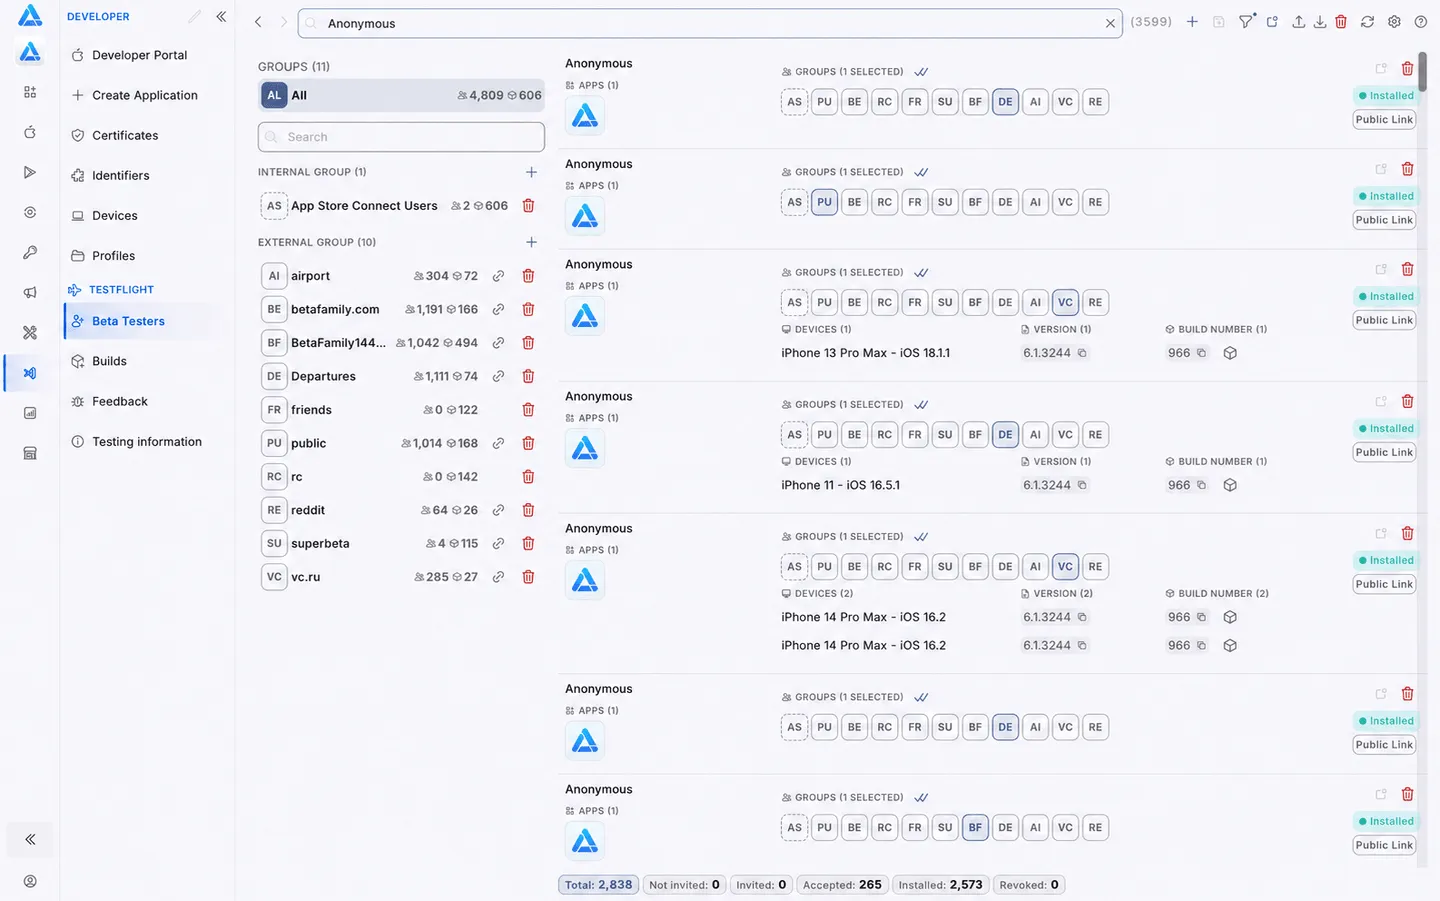
Task: Toggle the SU chip on the iPhone 11 tester
Action: [945, 434]
